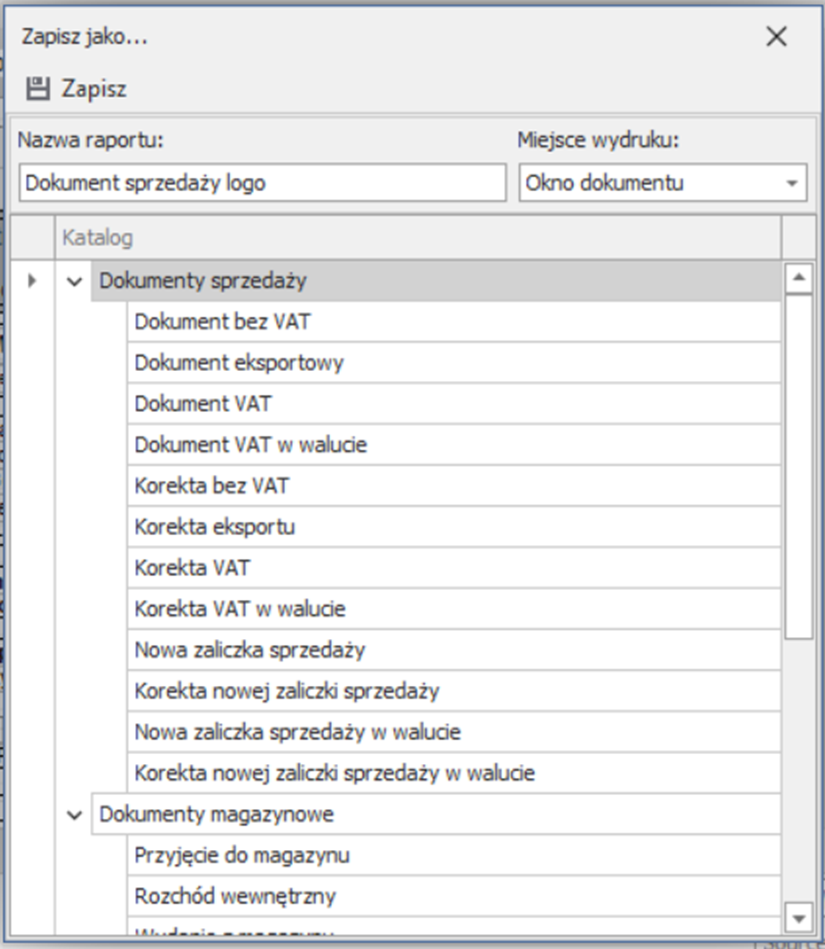Image resolution: width=825 pixels, height=949 pixels.
Task: Choose Korekta nowej zaliczki sprzedaży w walucie
Action: click(334, 773)
